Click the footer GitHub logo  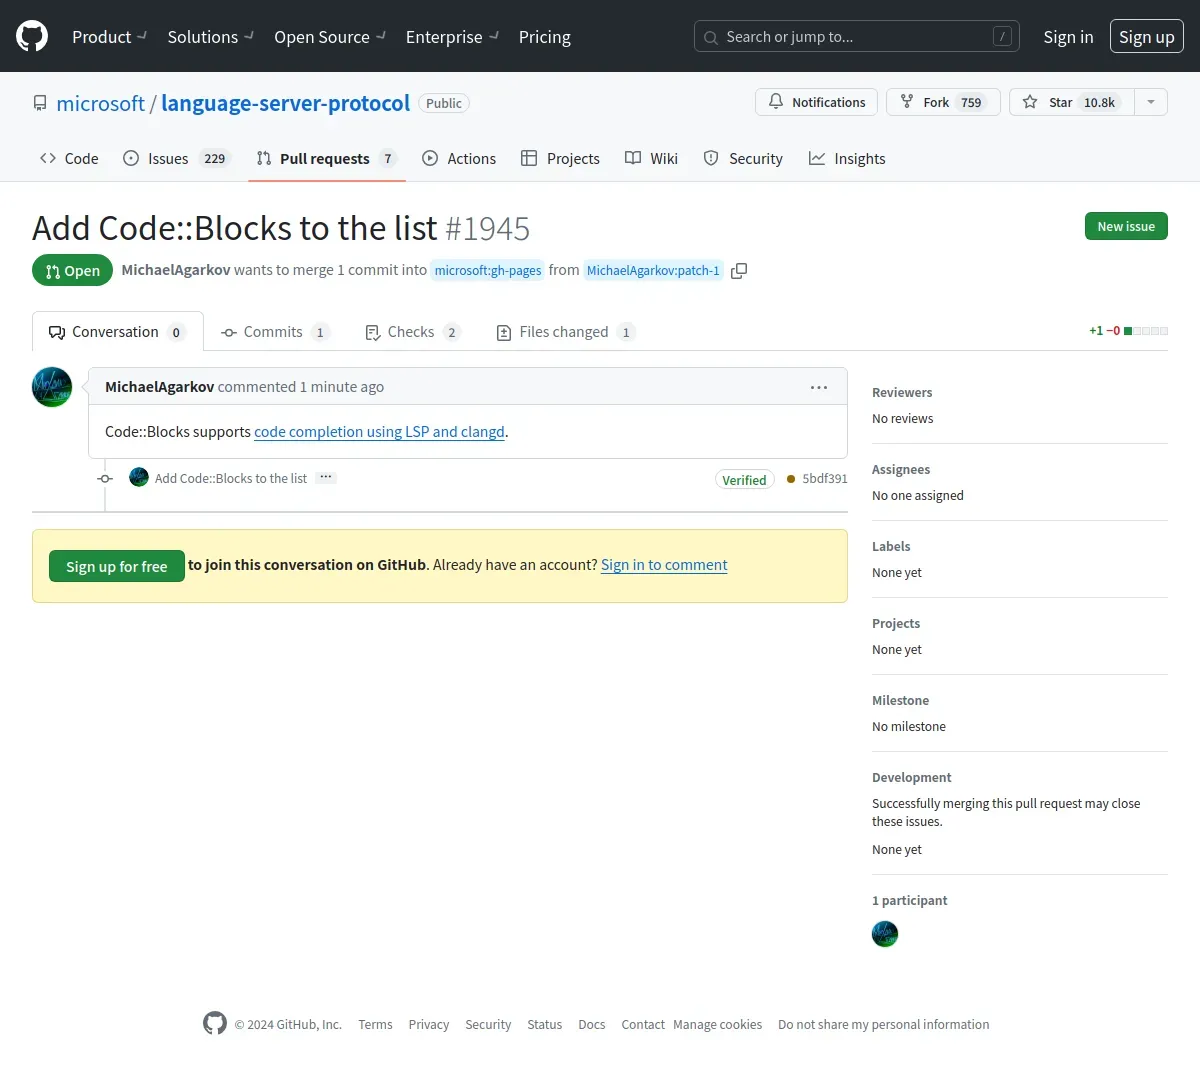215,1023
